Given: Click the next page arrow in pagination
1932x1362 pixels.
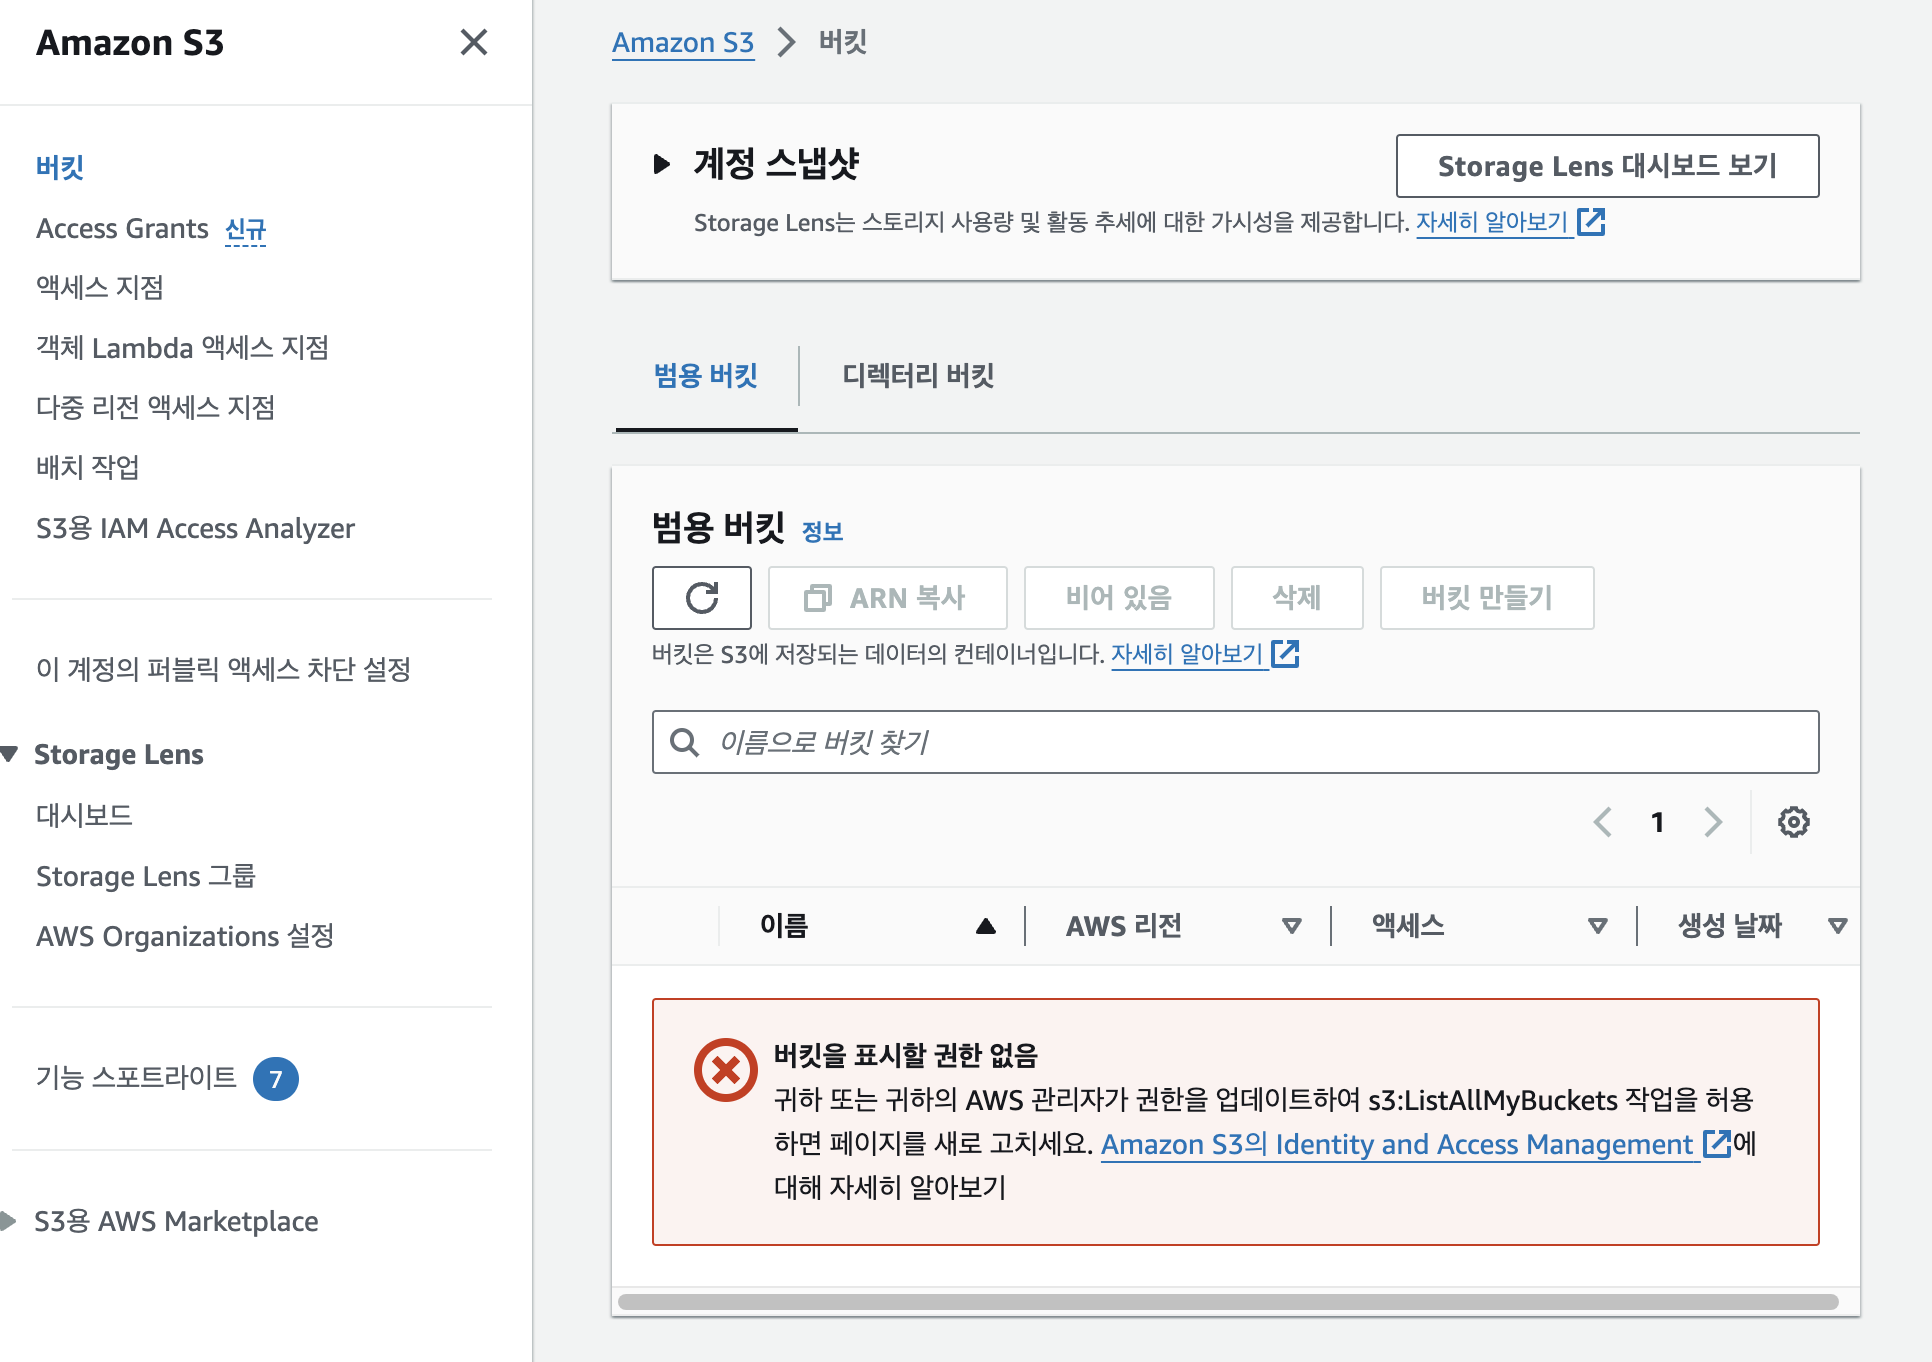Looking at the screenshot, I should tap(1713, 822).
